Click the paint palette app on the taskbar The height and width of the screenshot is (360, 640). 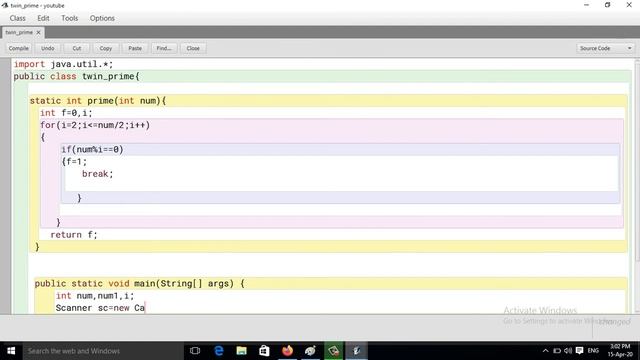310,351
